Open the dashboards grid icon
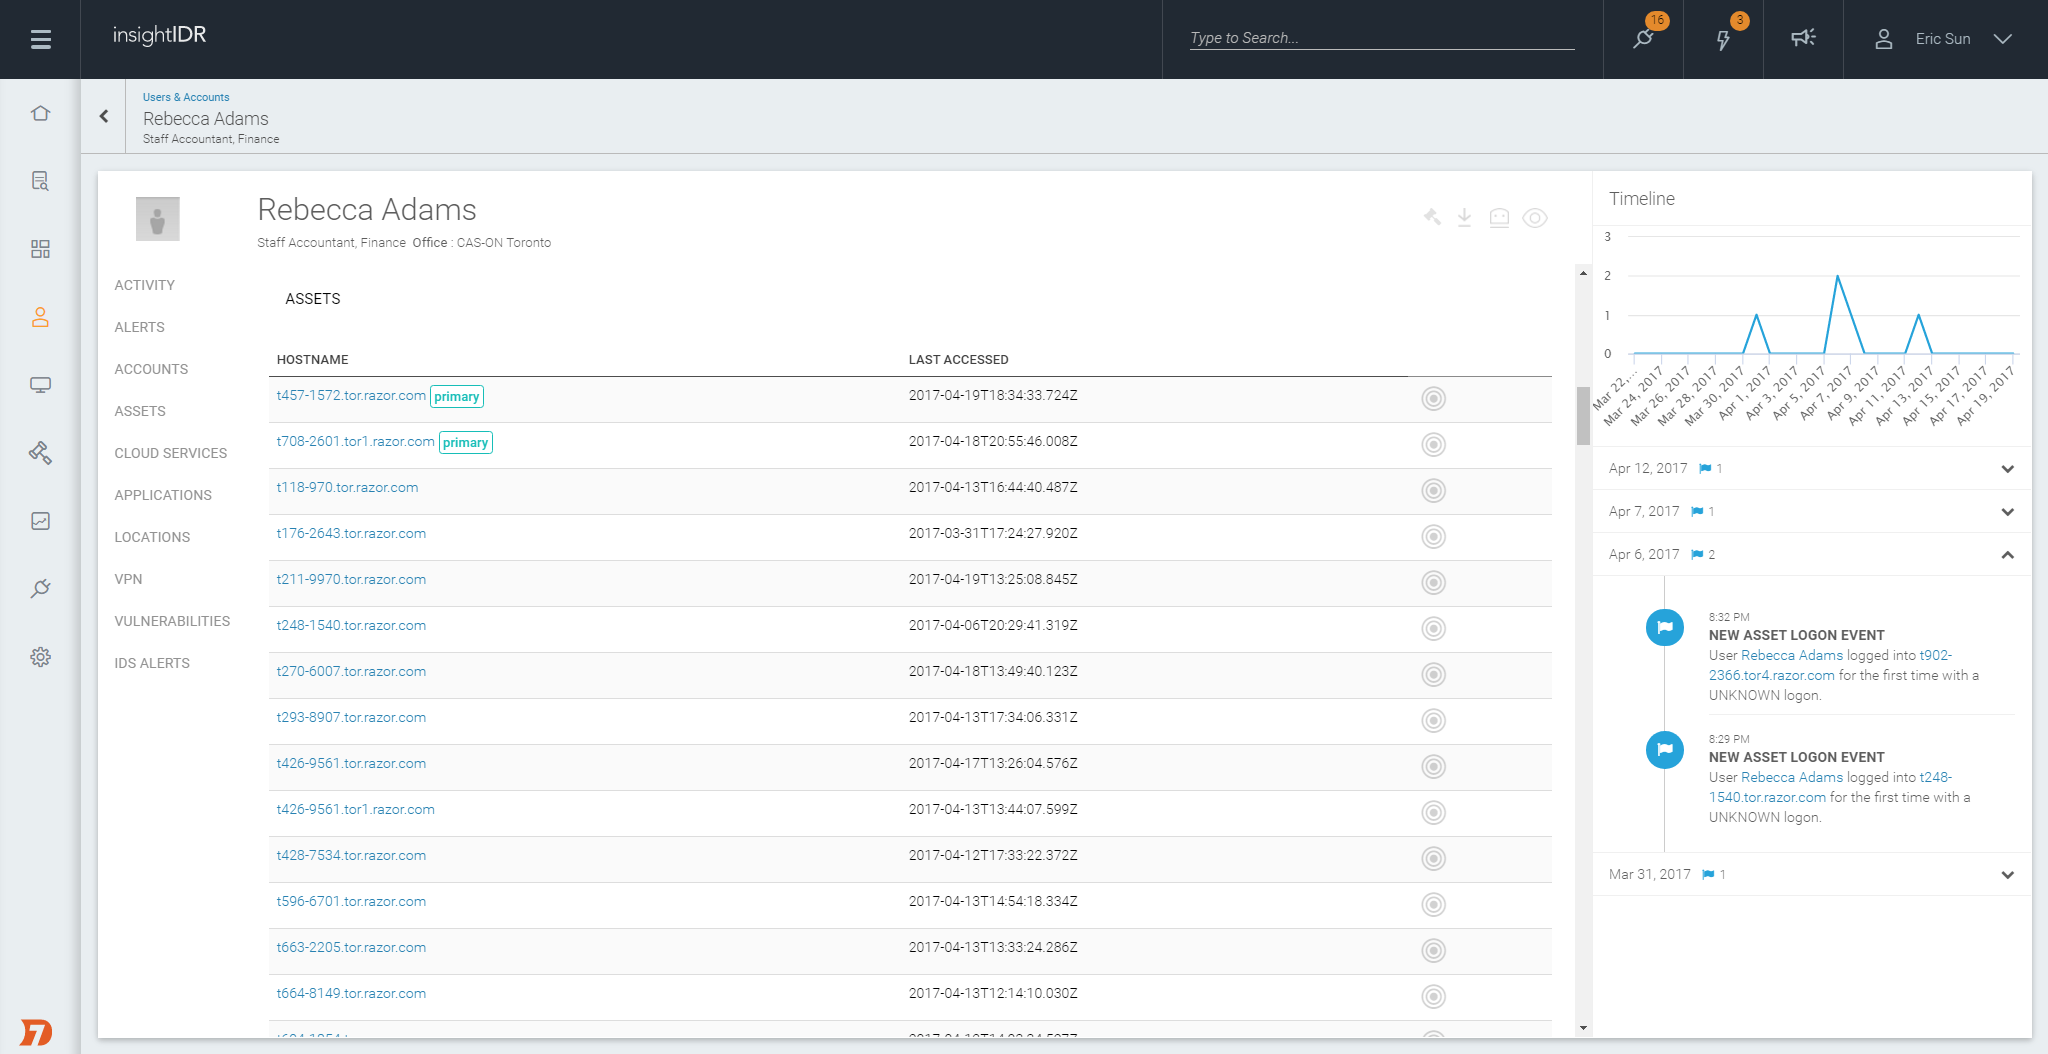 click(40, 249)
